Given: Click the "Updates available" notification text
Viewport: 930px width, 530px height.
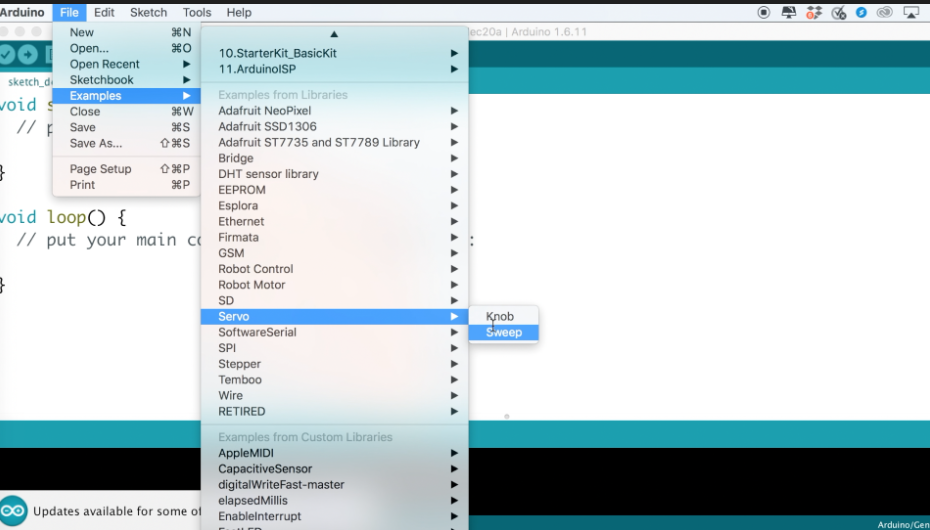Looking at the screenshot, I should (117, 511).
